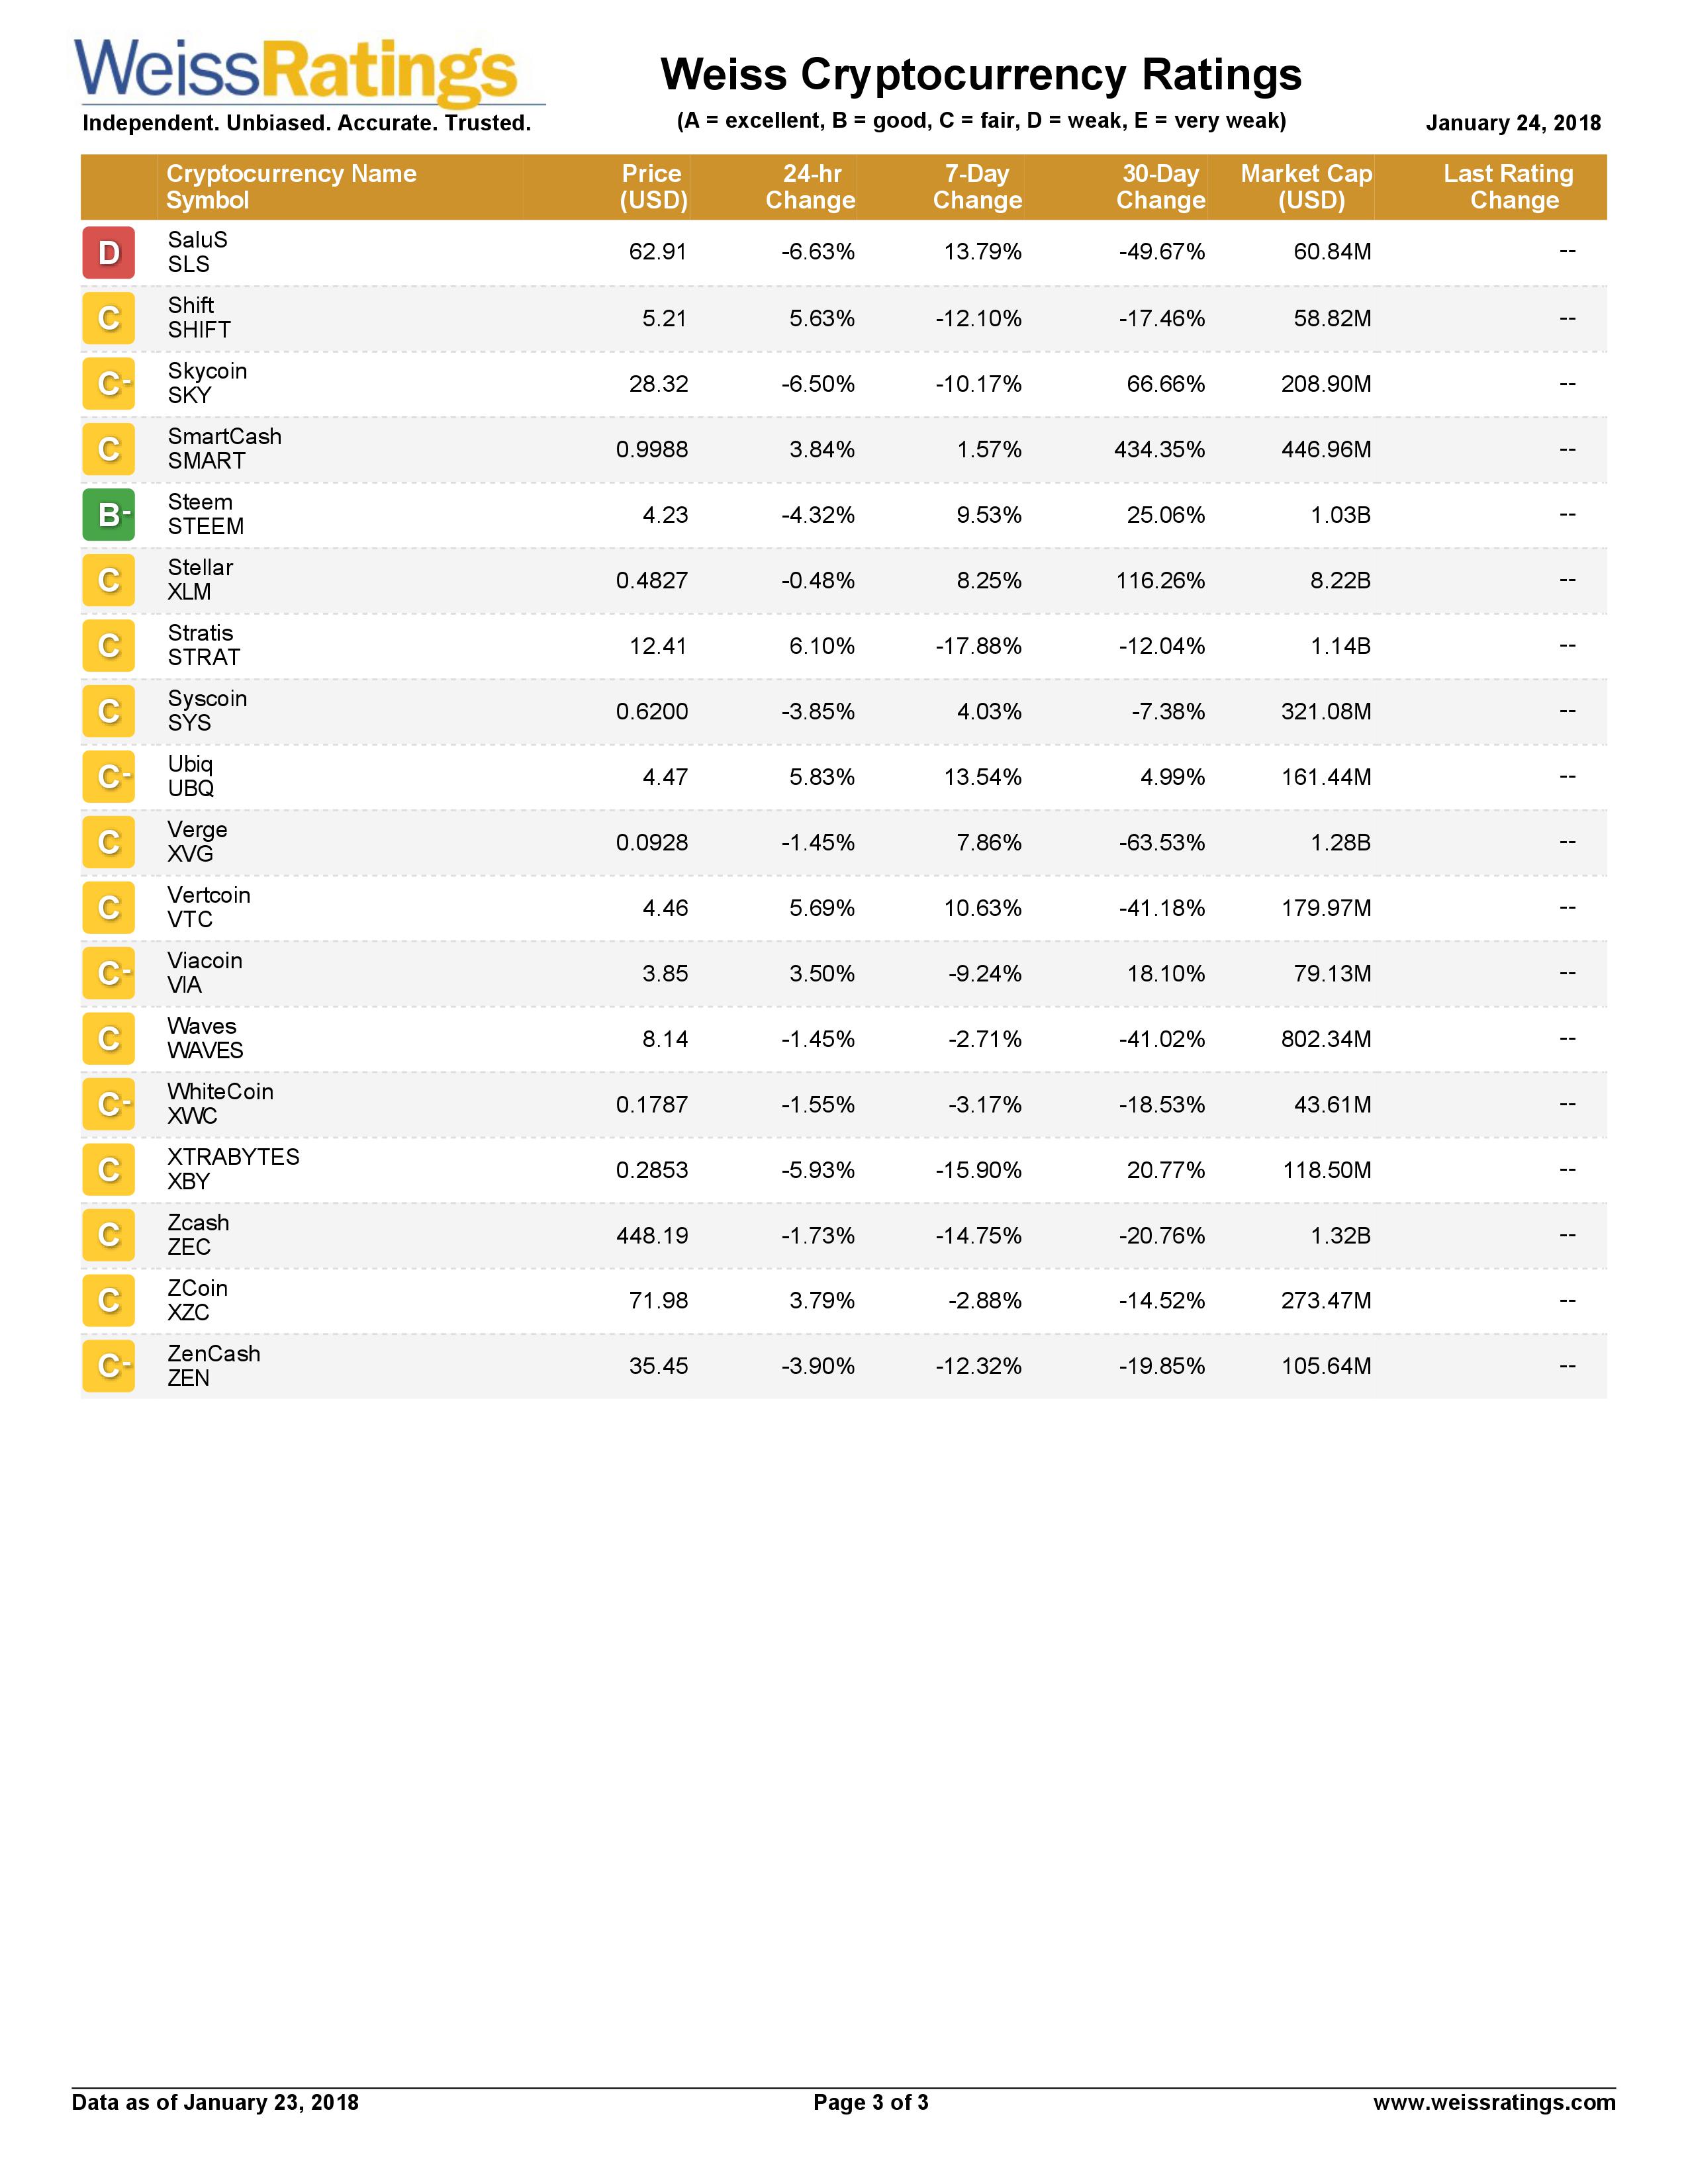Click the Price (USD) column header
1688x2184 pixels.
coord(652,187)
